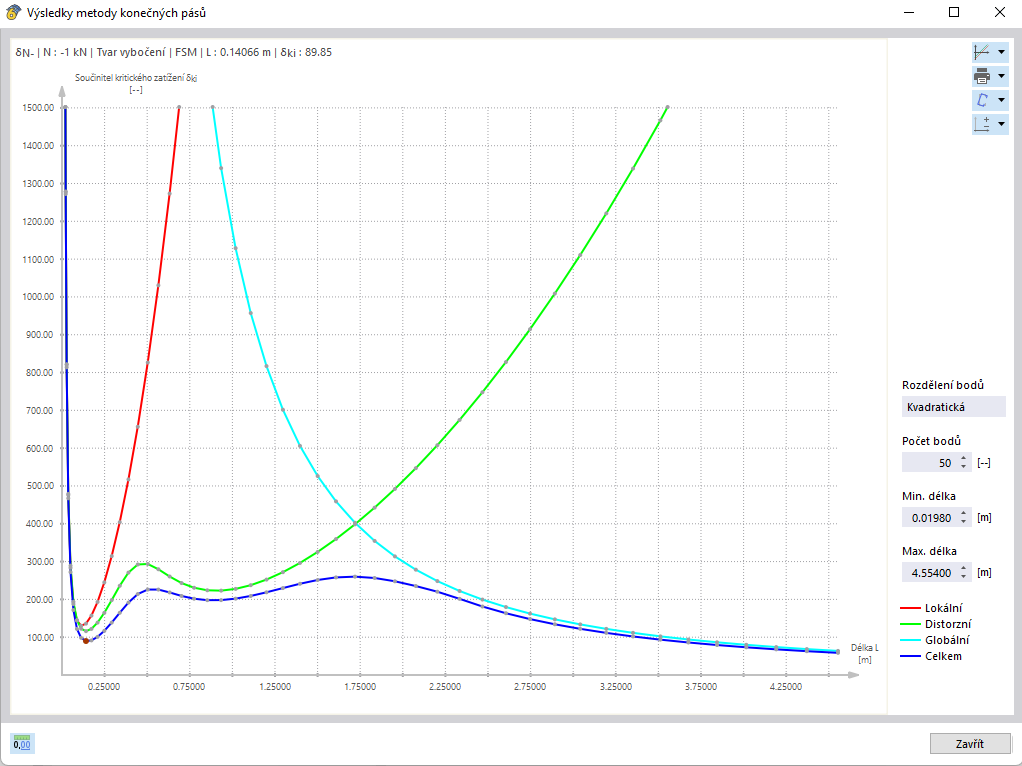Click the application icon in title bar
The width and height of the screenshot is (1022, 766).
pyautogui.click(x=13, y=12)
